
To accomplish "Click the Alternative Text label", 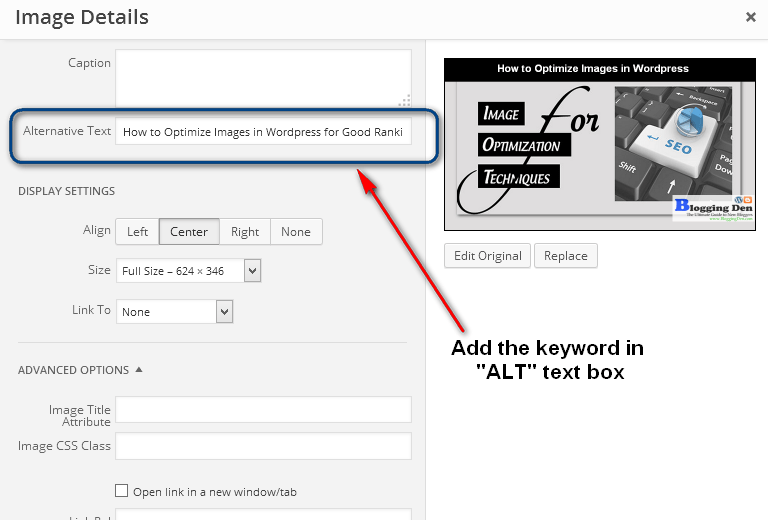I will click(67, 131).
